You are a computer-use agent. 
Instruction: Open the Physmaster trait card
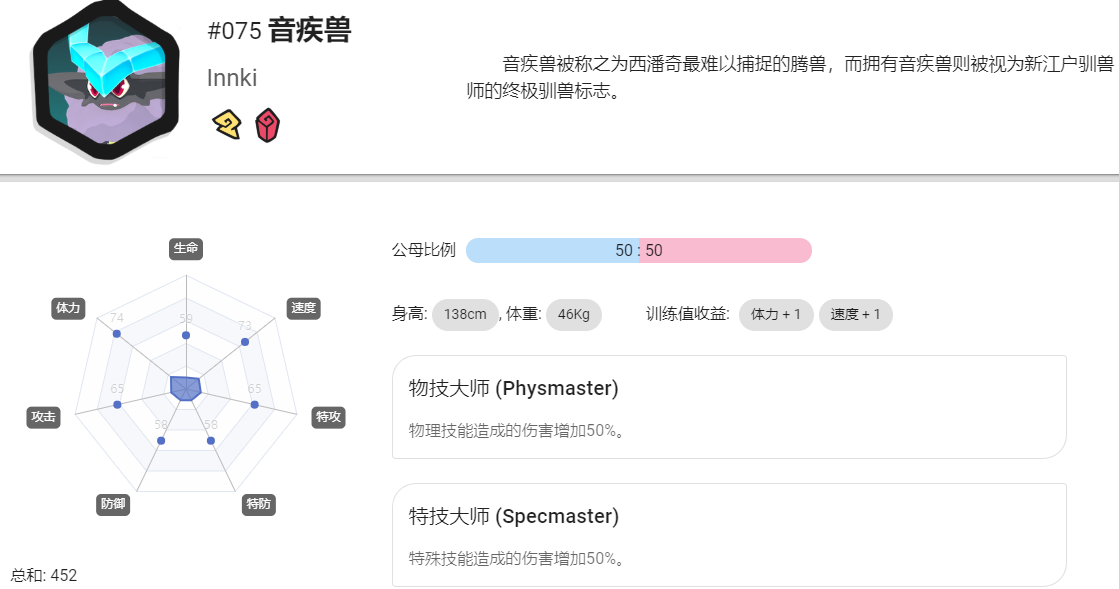729,407
